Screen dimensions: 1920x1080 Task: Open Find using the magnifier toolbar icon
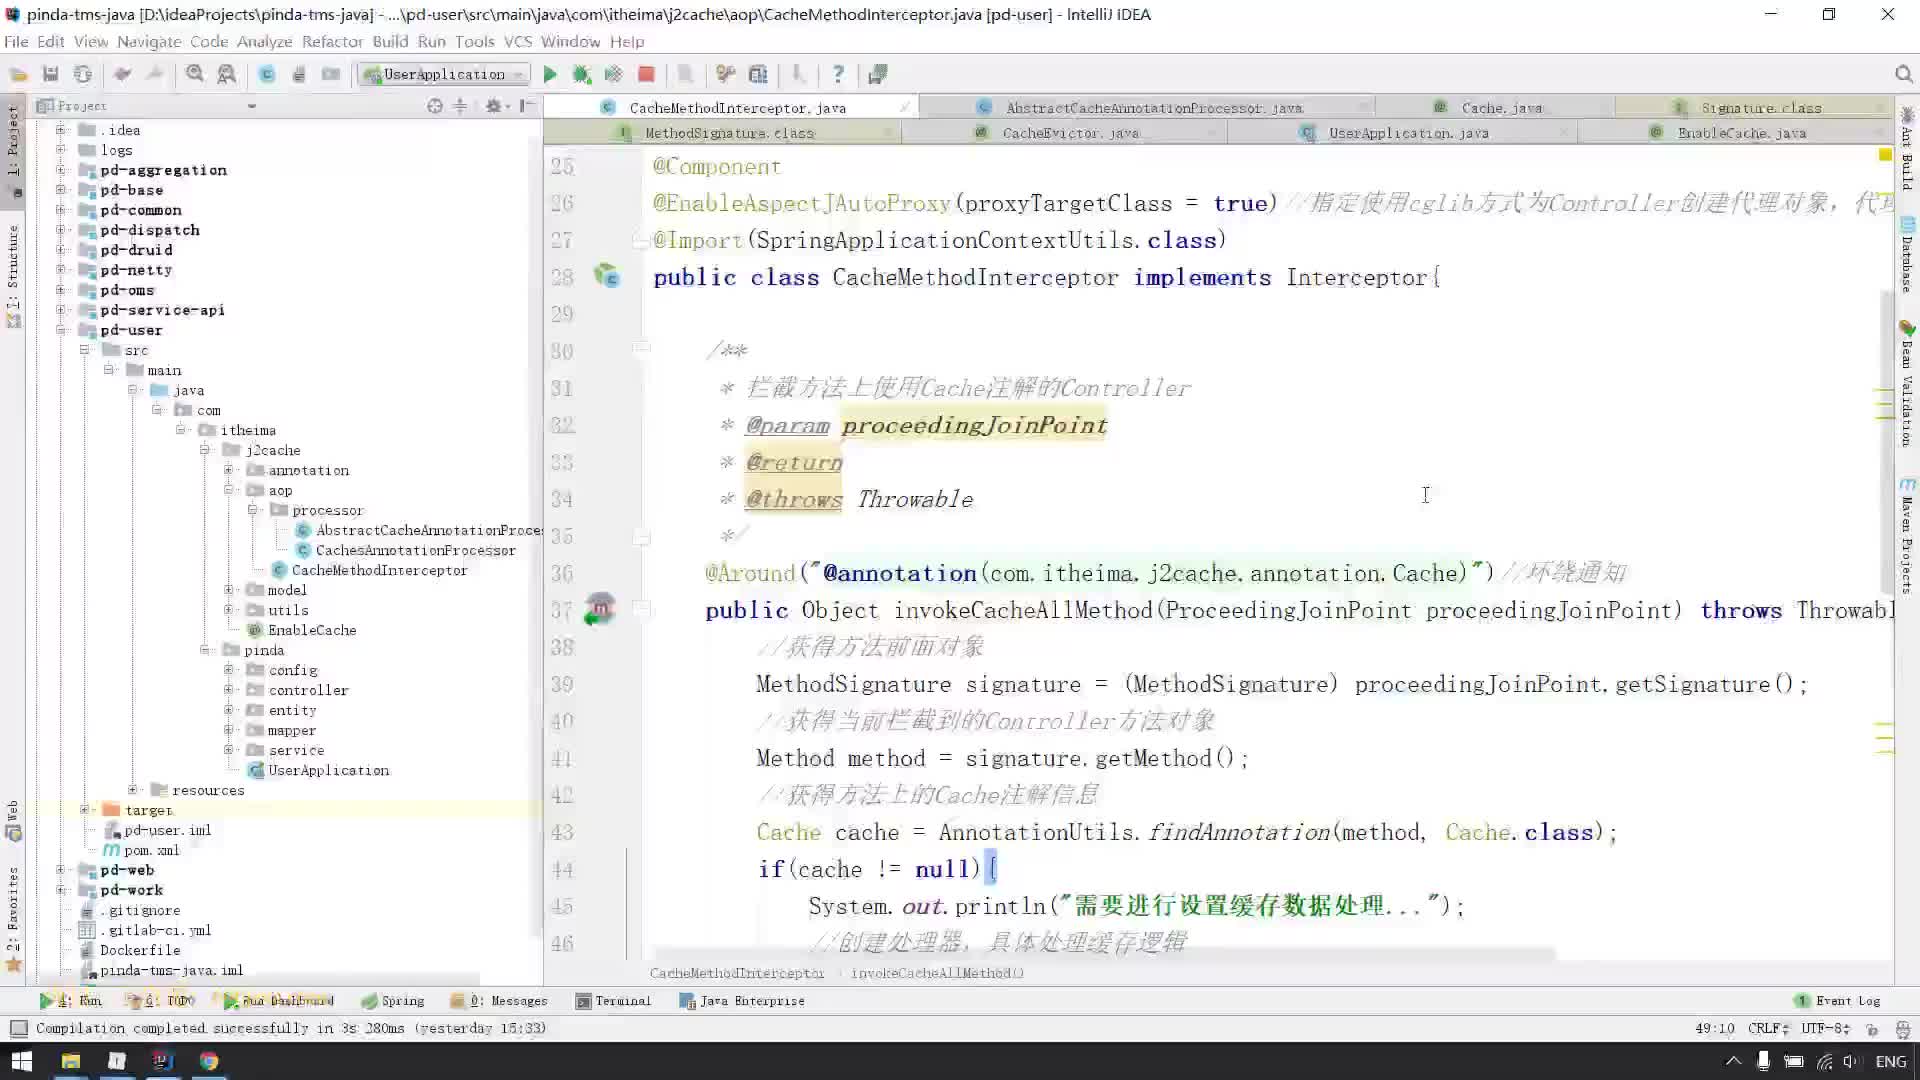(195, 74)
